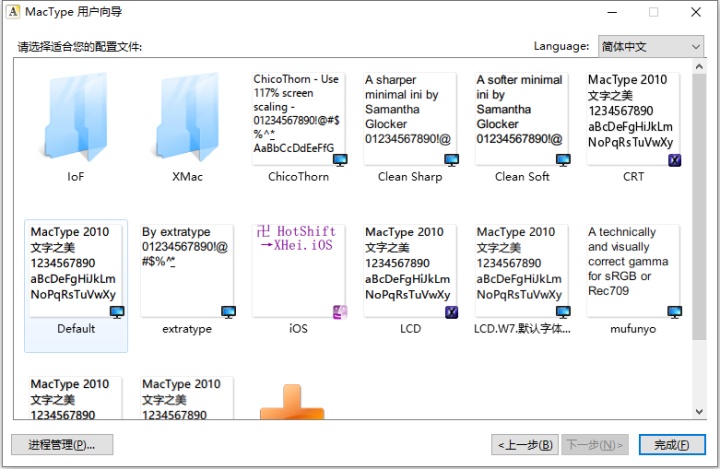Click the monitor icon on extratype thumbnail

[x=229, y=312]
